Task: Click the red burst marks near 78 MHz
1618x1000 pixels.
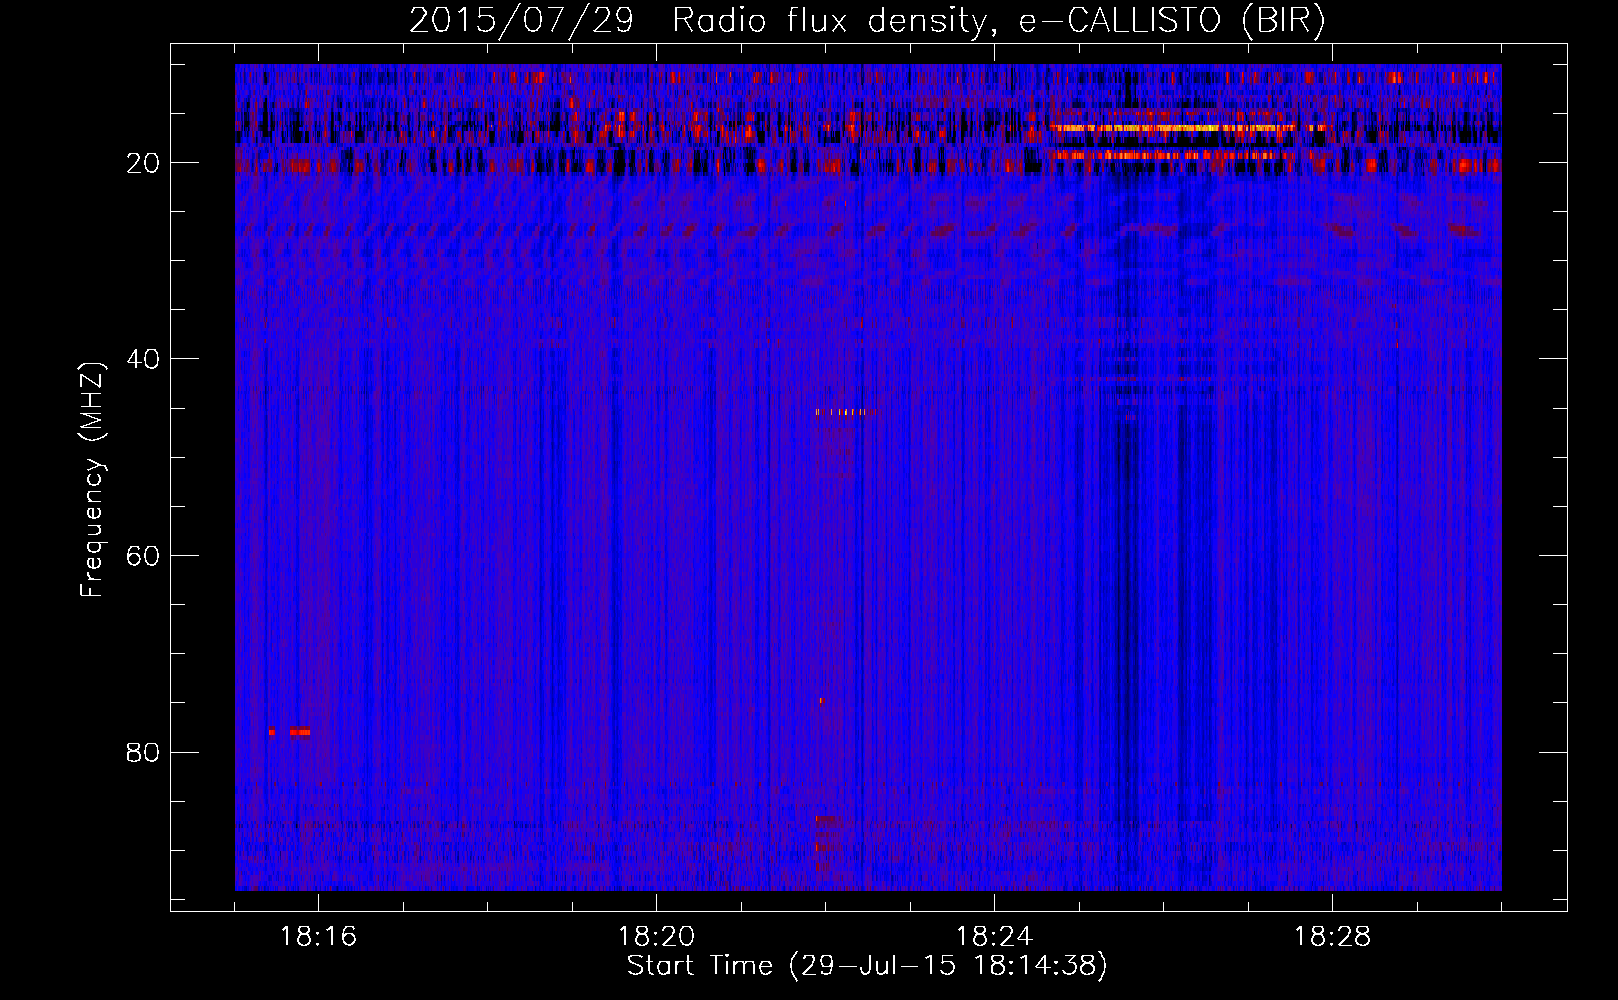Action: [289, 732]
